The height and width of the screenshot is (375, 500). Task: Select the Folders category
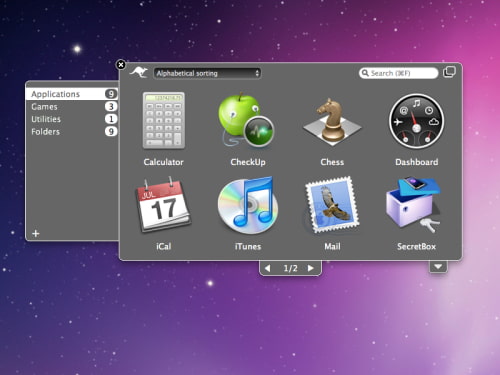[x=72, y=131]
